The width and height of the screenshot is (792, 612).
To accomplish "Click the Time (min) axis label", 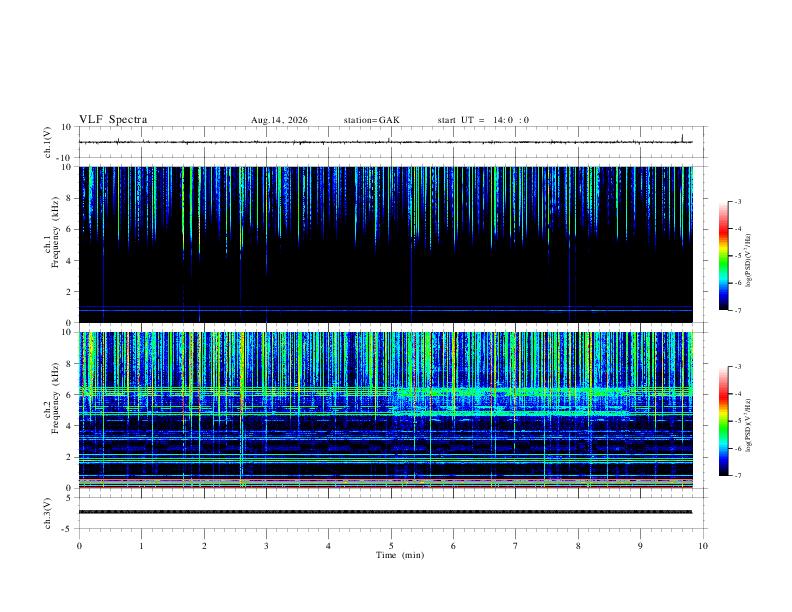I will [400, 555].
